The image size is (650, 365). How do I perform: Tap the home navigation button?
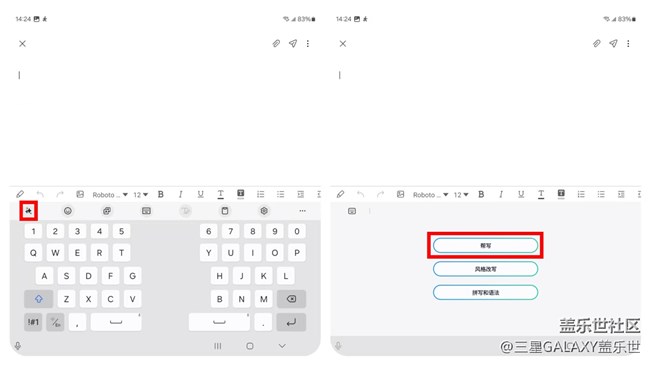[x=250, y=346]
